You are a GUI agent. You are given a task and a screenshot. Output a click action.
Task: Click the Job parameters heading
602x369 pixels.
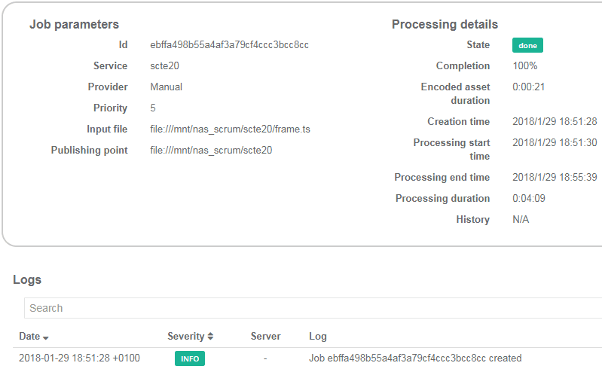tap(74, 25)
